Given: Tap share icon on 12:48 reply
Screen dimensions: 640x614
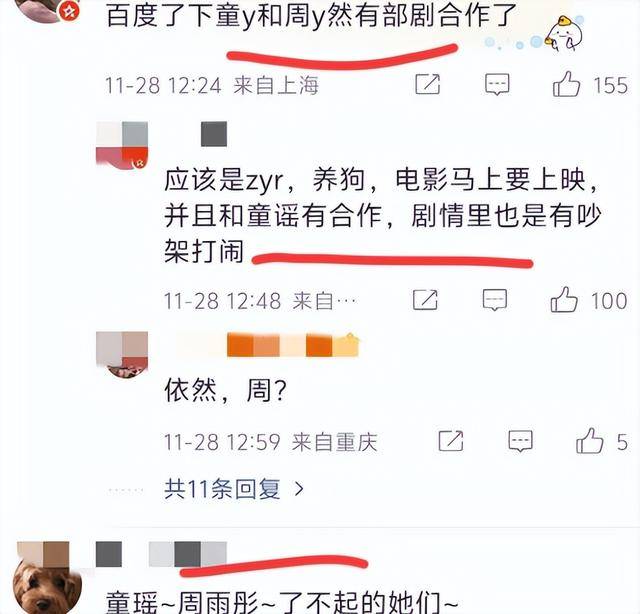Looking at the screenshot, I should (425, 300).
